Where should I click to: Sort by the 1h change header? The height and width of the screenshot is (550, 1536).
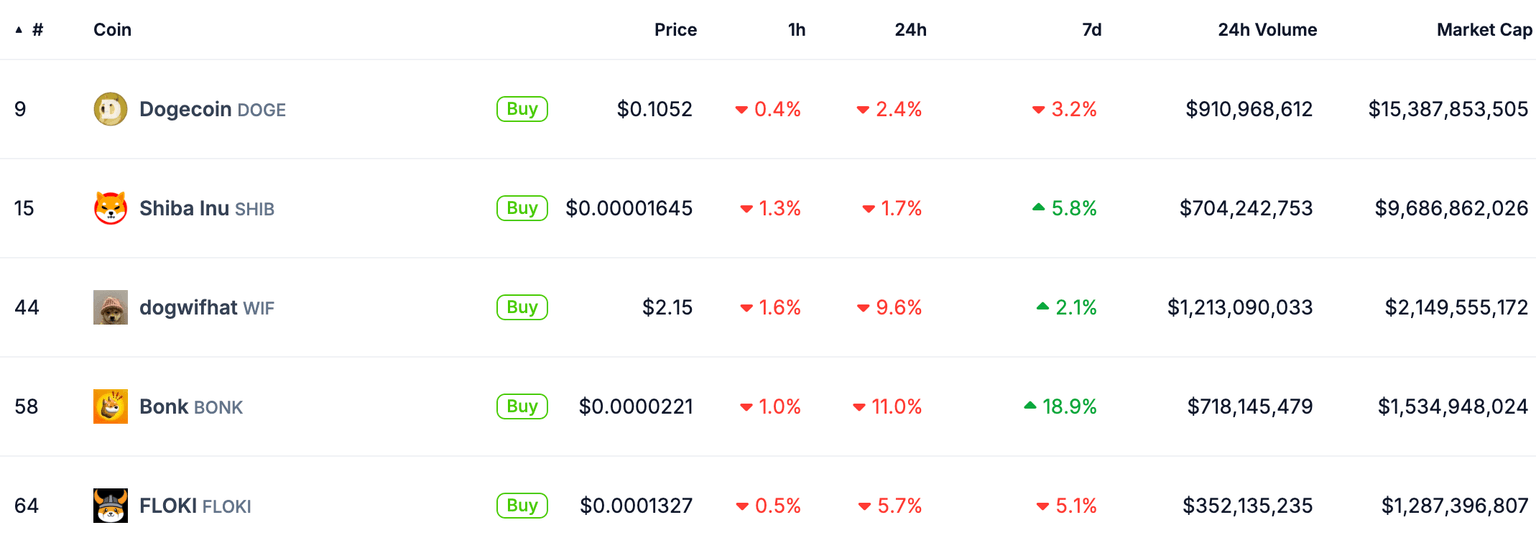coord(796,30)
